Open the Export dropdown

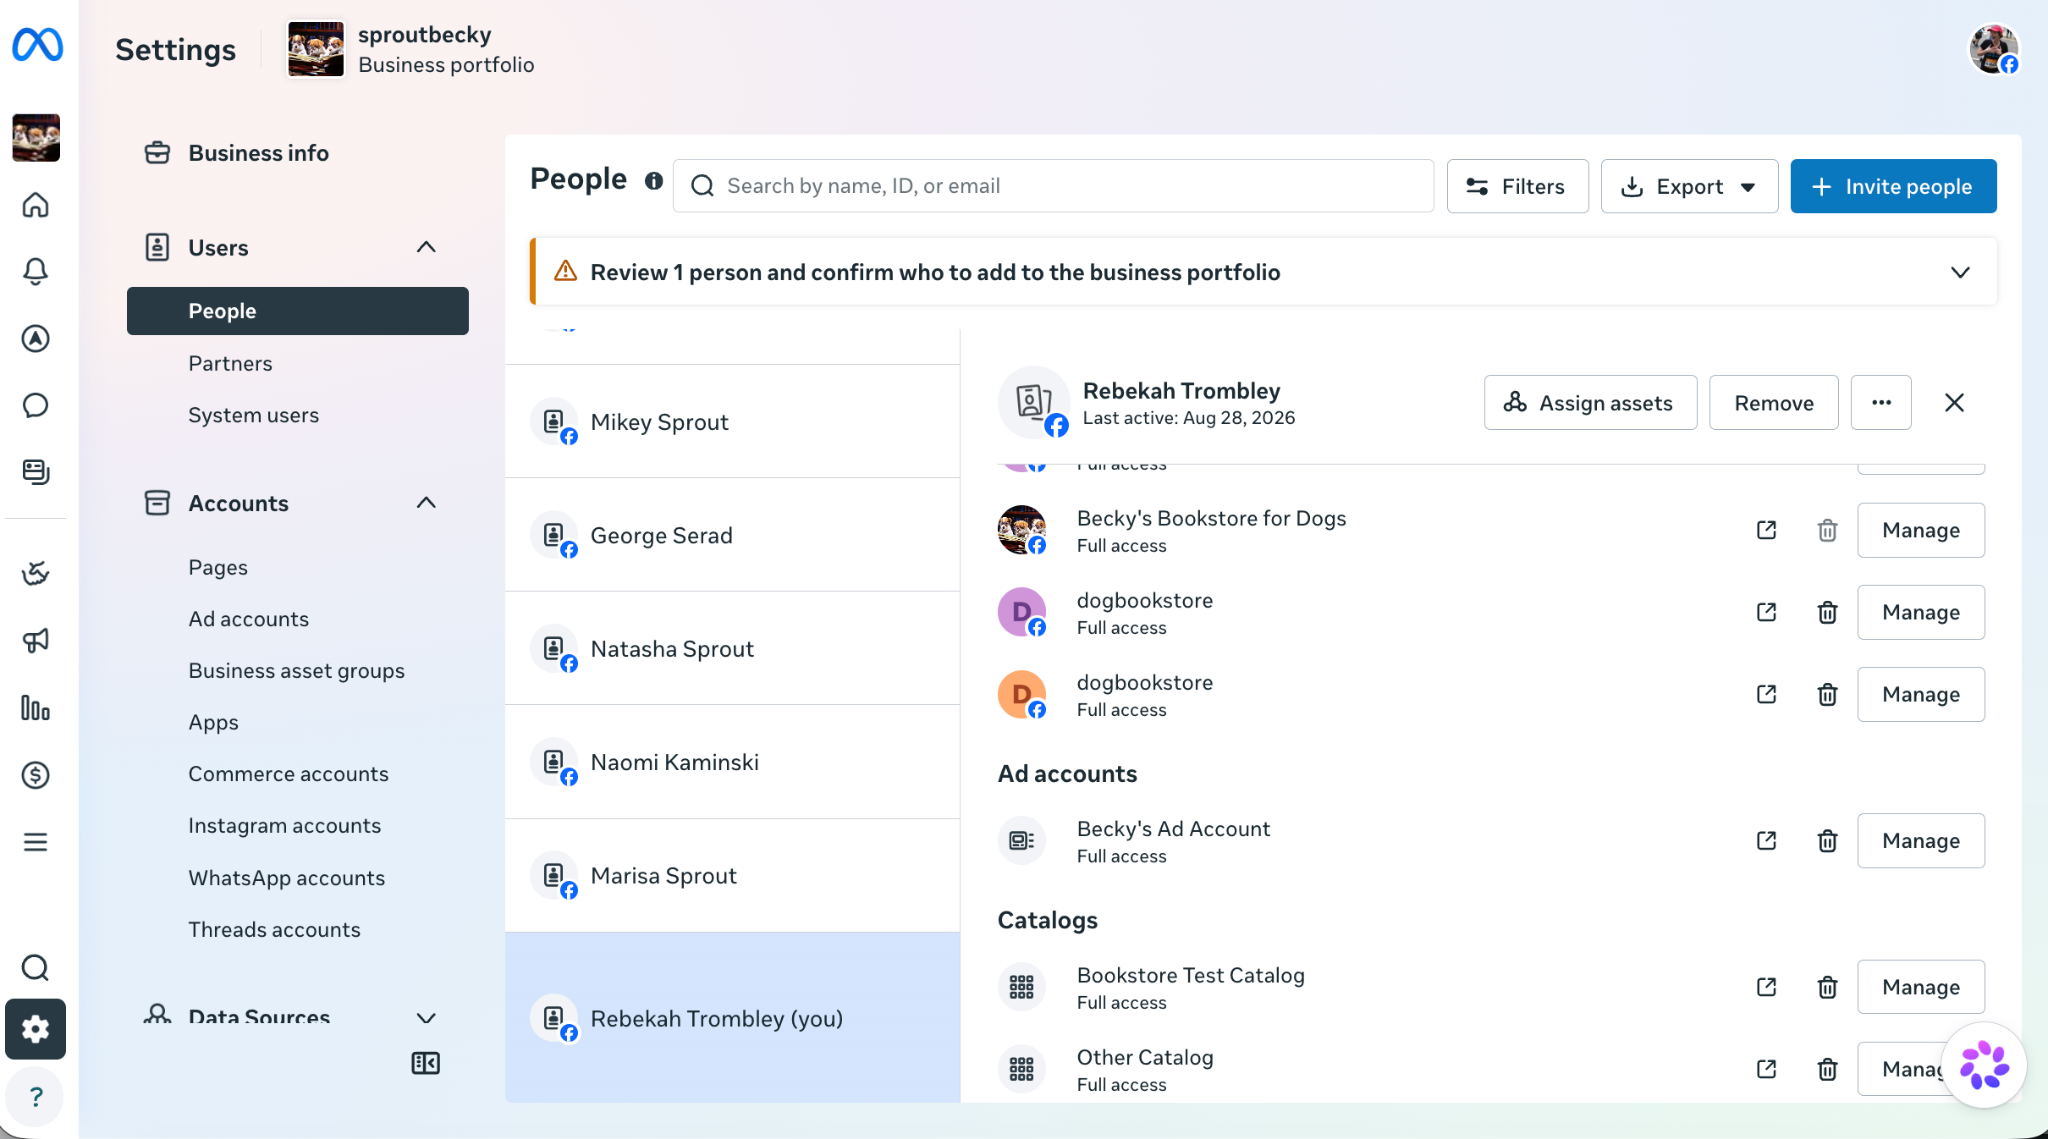1689,186
